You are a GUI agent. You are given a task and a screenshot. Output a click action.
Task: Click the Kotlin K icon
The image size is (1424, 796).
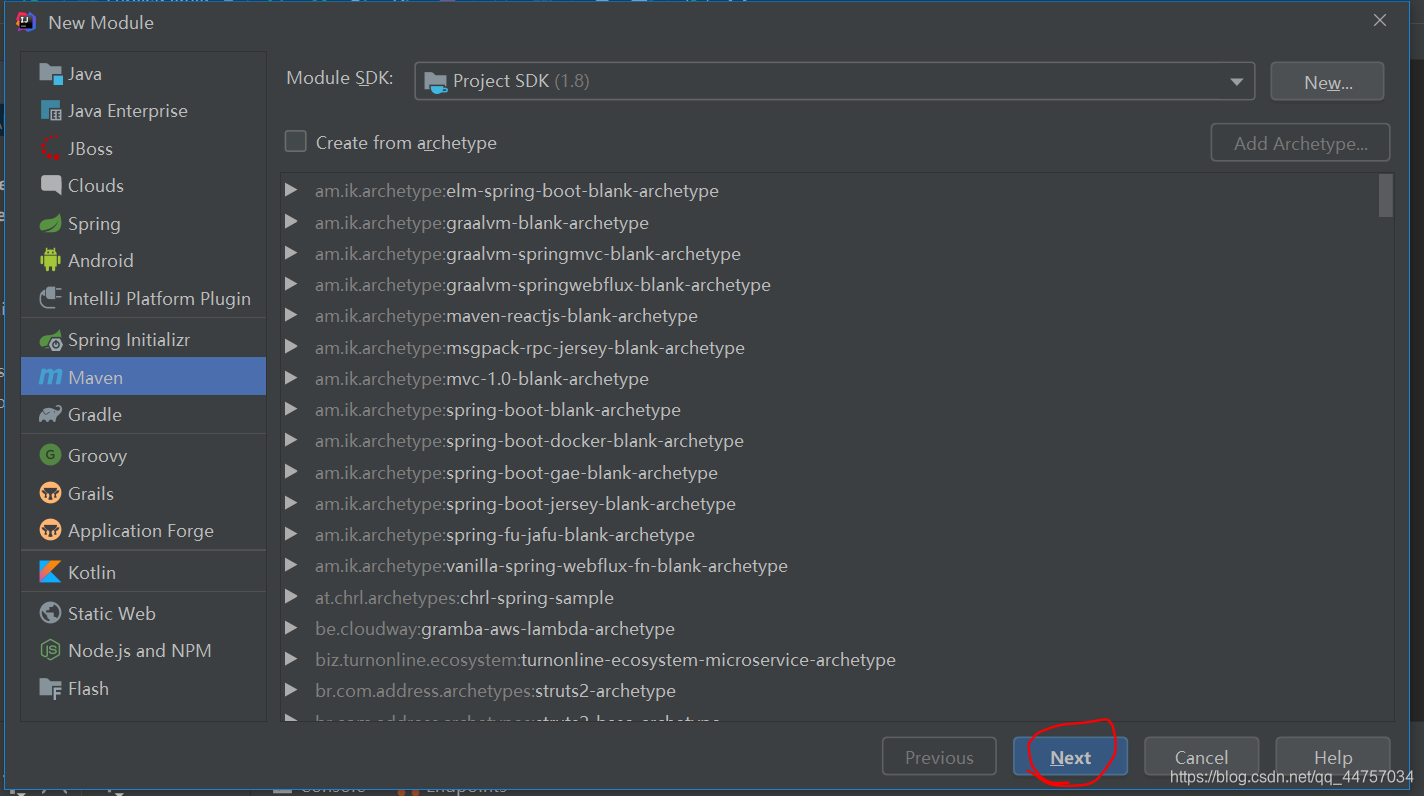click(51, 572)
